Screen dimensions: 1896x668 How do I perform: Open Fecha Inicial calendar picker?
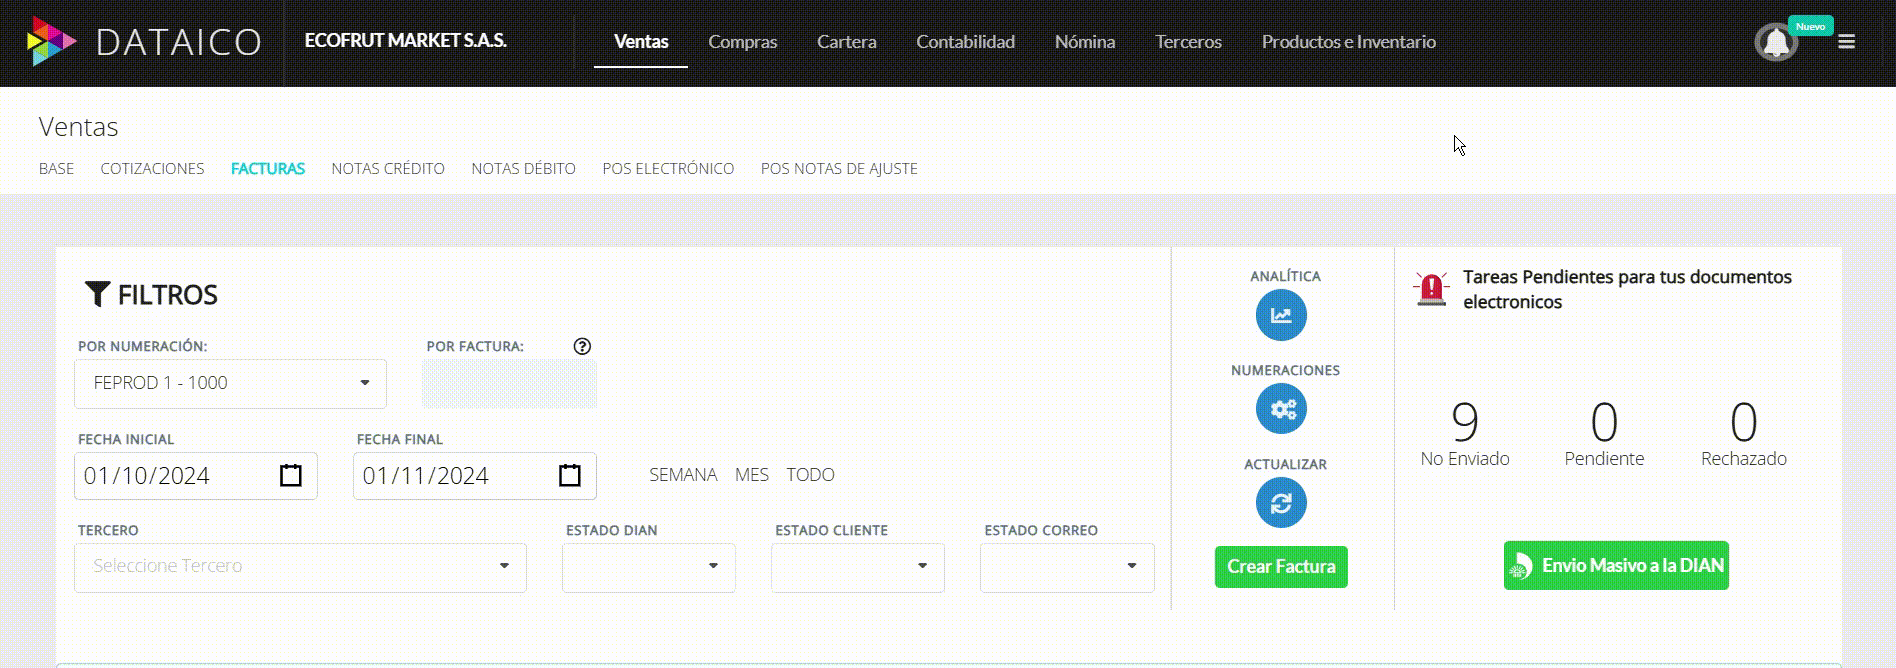pyautogui.click(x=290, y=476)
